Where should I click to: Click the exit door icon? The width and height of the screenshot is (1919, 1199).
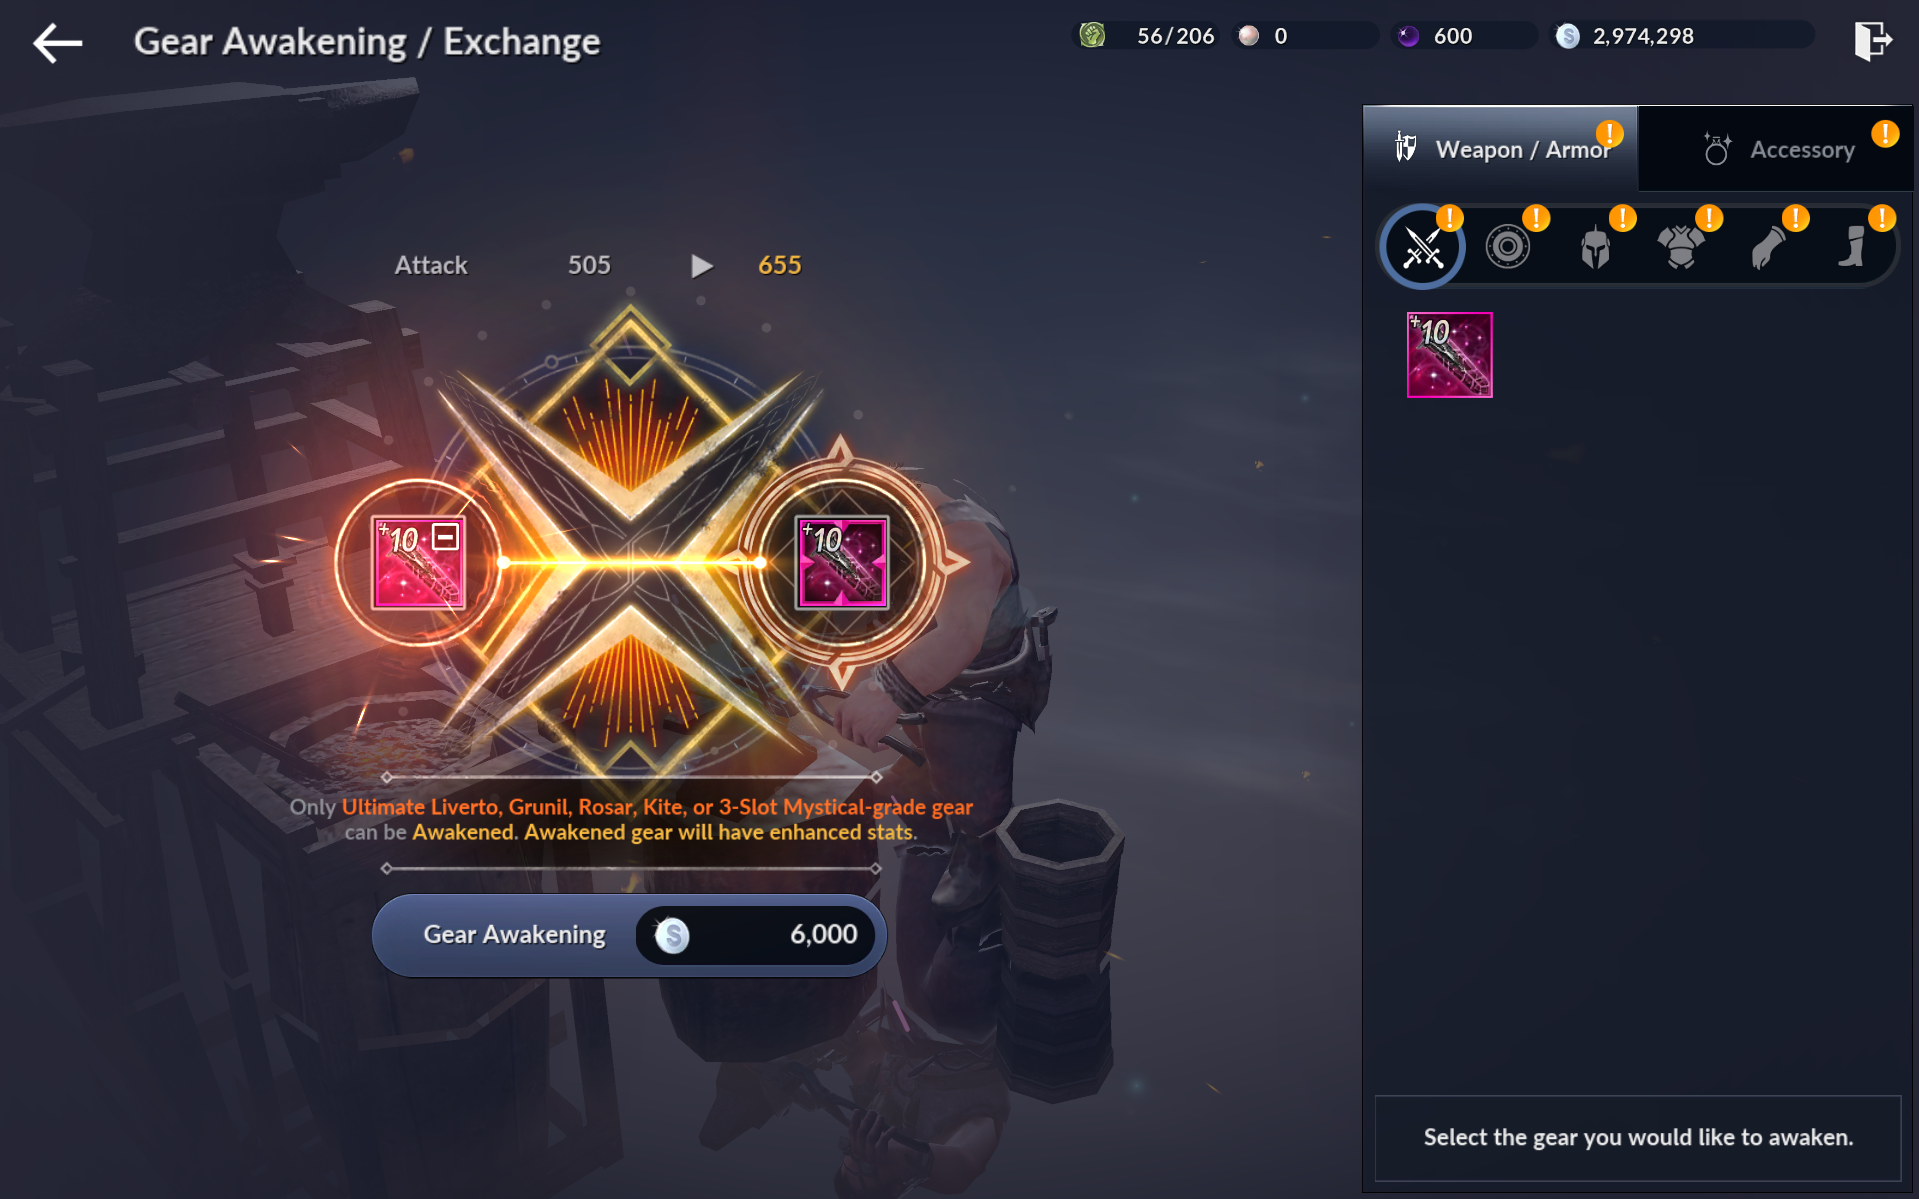[x=1872, y=41]
